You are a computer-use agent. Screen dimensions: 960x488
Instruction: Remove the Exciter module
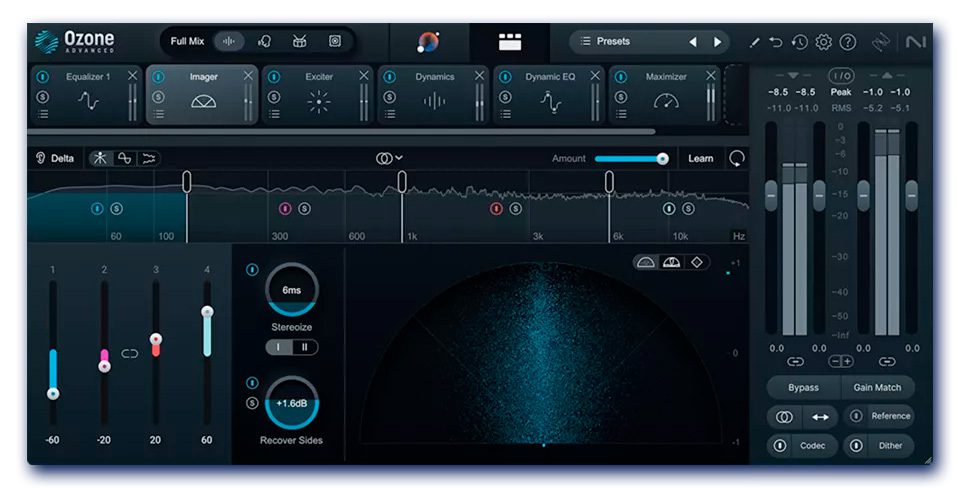point(364,75)
